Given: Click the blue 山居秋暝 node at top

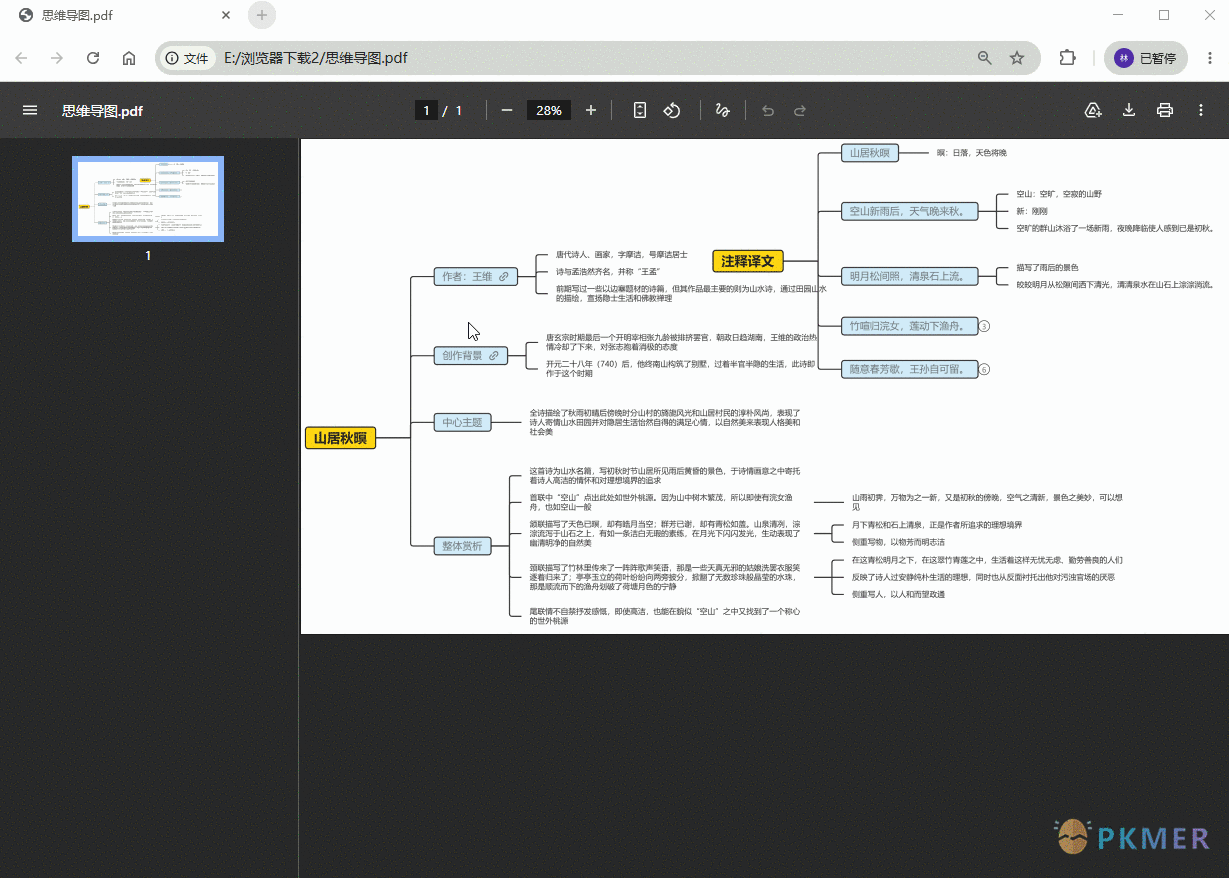Looking at the screenshot, I should pyautogui.click(x=870, y=153).
